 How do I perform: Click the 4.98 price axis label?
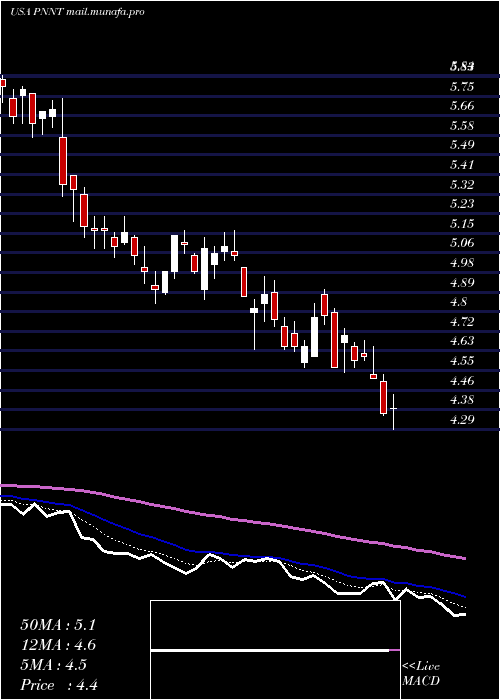pos(462,263)
